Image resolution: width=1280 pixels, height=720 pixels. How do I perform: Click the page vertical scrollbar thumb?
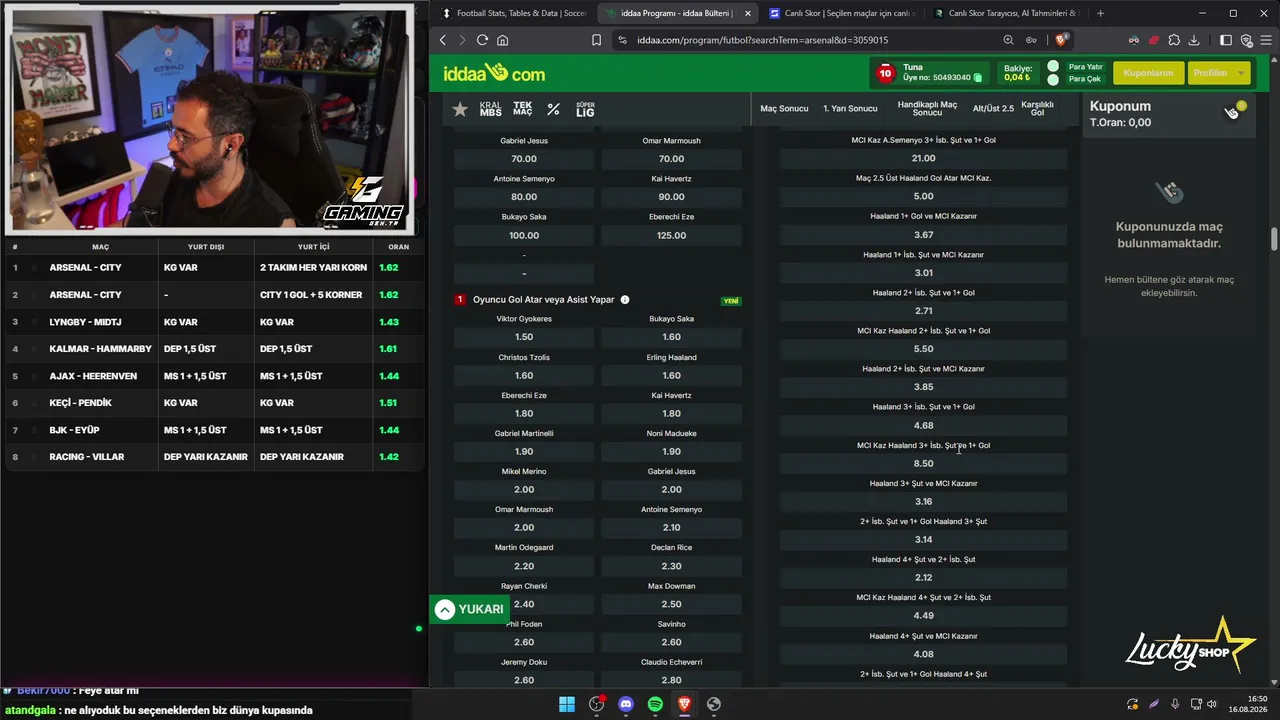point(1274,240)
